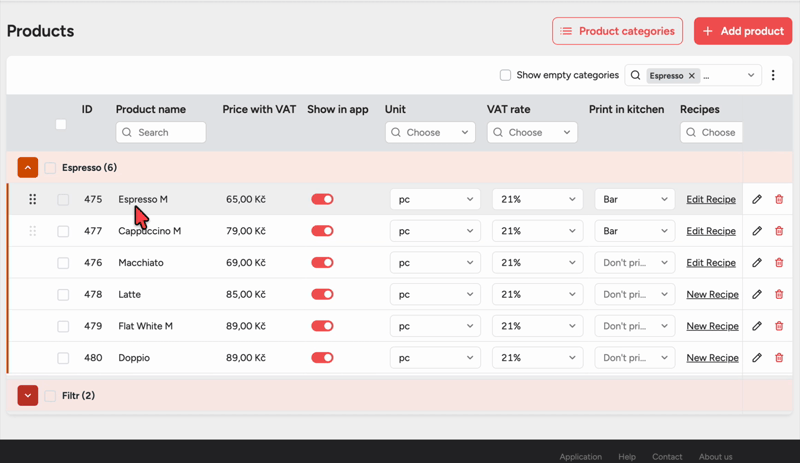Turn off Show in app for Doppio
Viewport: 800px width, 463px height.
322,357
